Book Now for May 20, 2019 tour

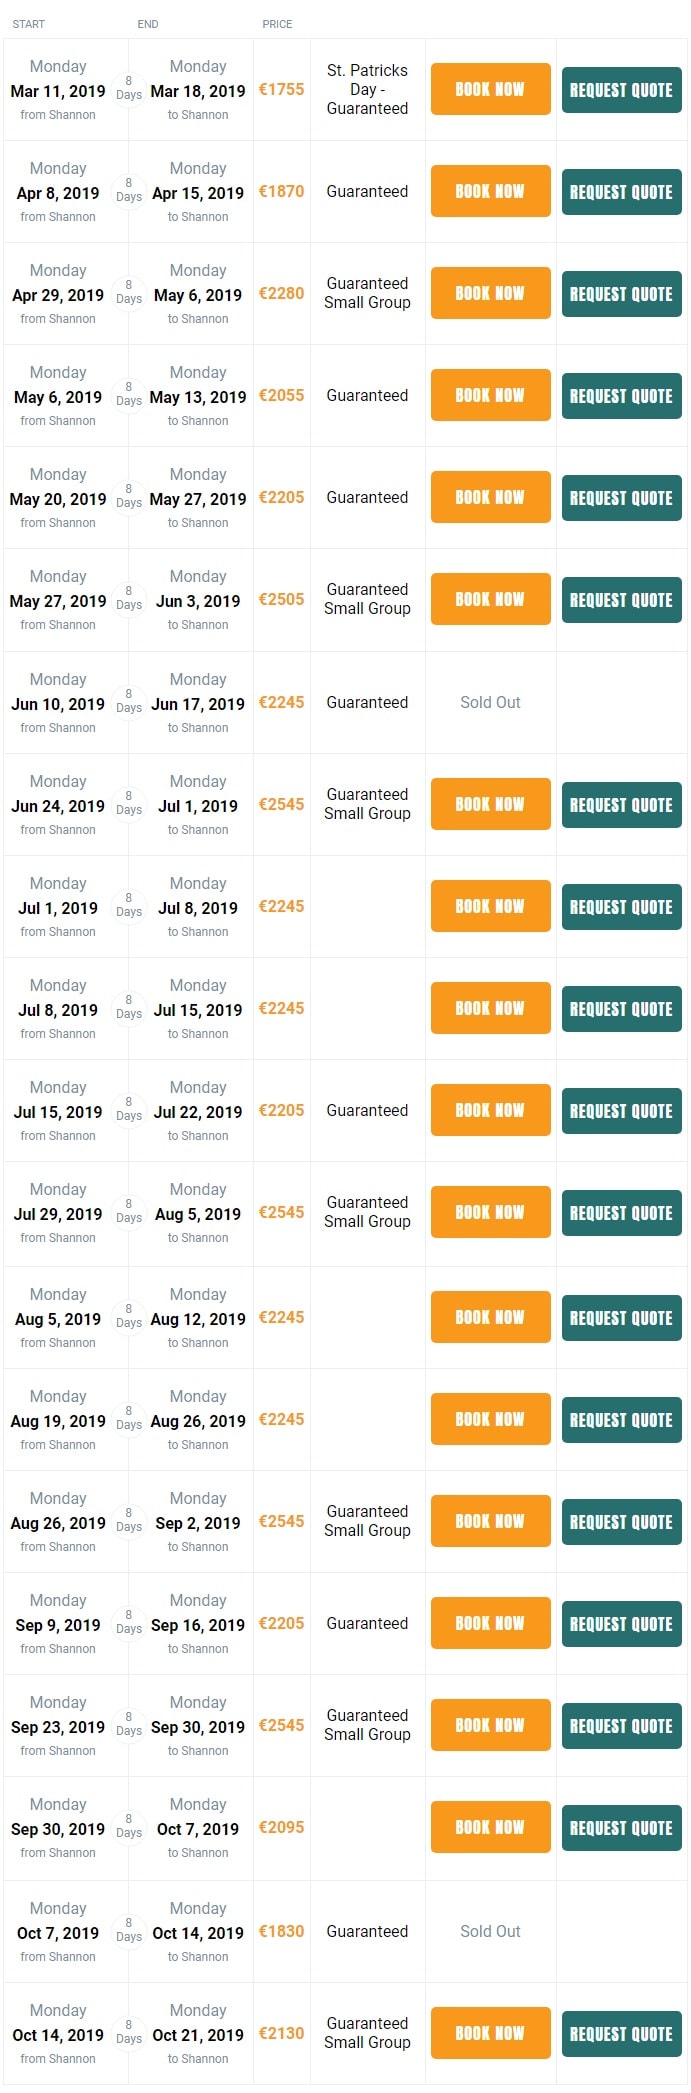490,497
